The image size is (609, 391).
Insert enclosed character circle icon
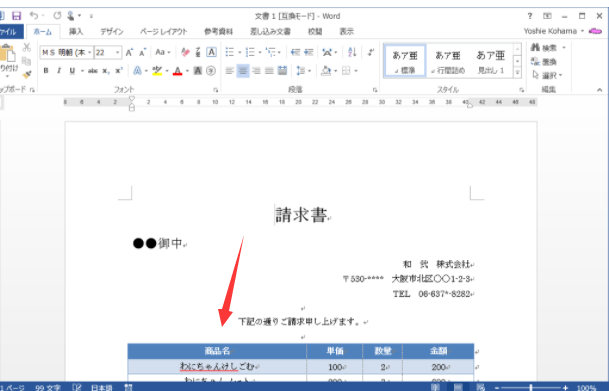(x=211, y=71)
